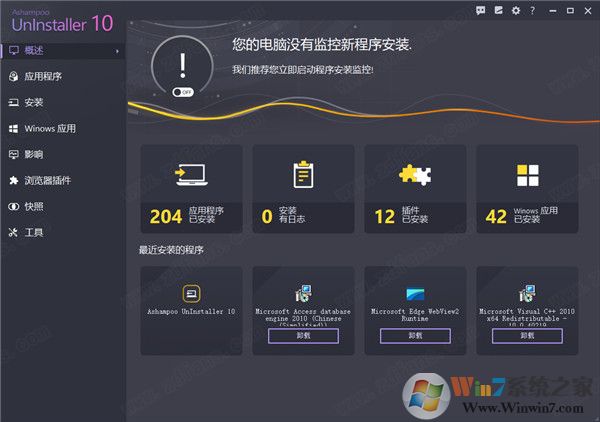This screenshot has width=600, height=422.
Task: Go to the 安装 install section
Action: [x=63, y=103]
